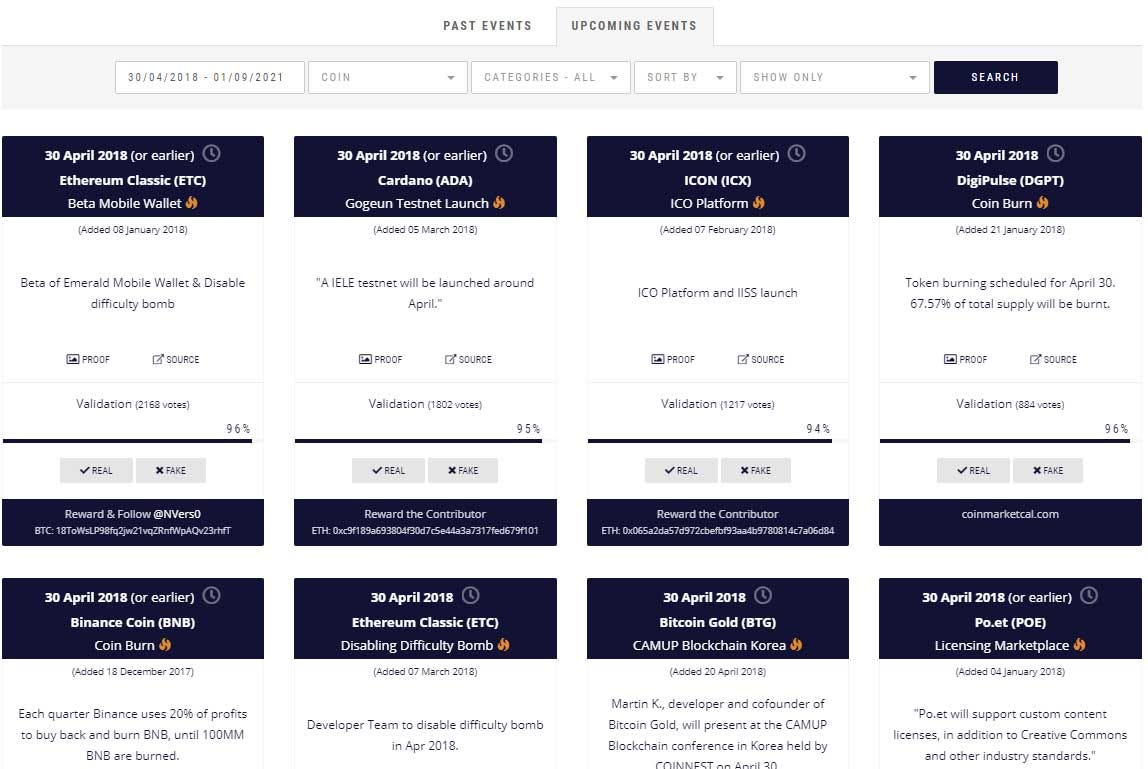Select the UPCOMING EVENTS tab
This screenshot has height=769, width=1148.
(x=634, y=25)
